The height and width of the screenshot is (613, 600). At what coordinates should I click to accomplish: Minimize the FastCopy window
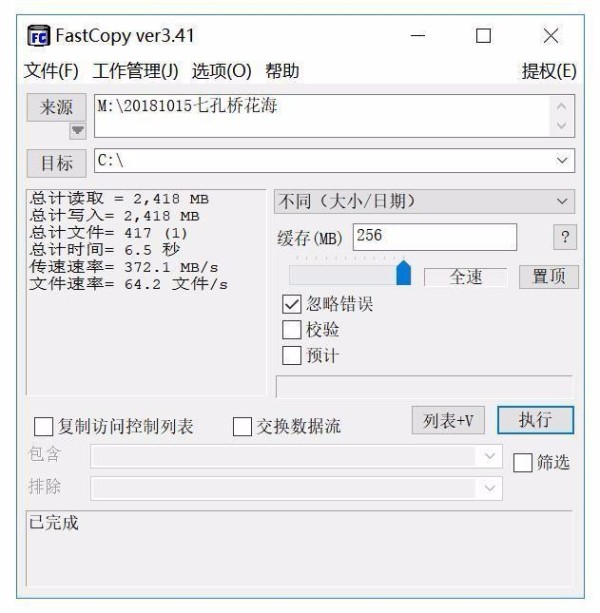[x=418, y=36]
